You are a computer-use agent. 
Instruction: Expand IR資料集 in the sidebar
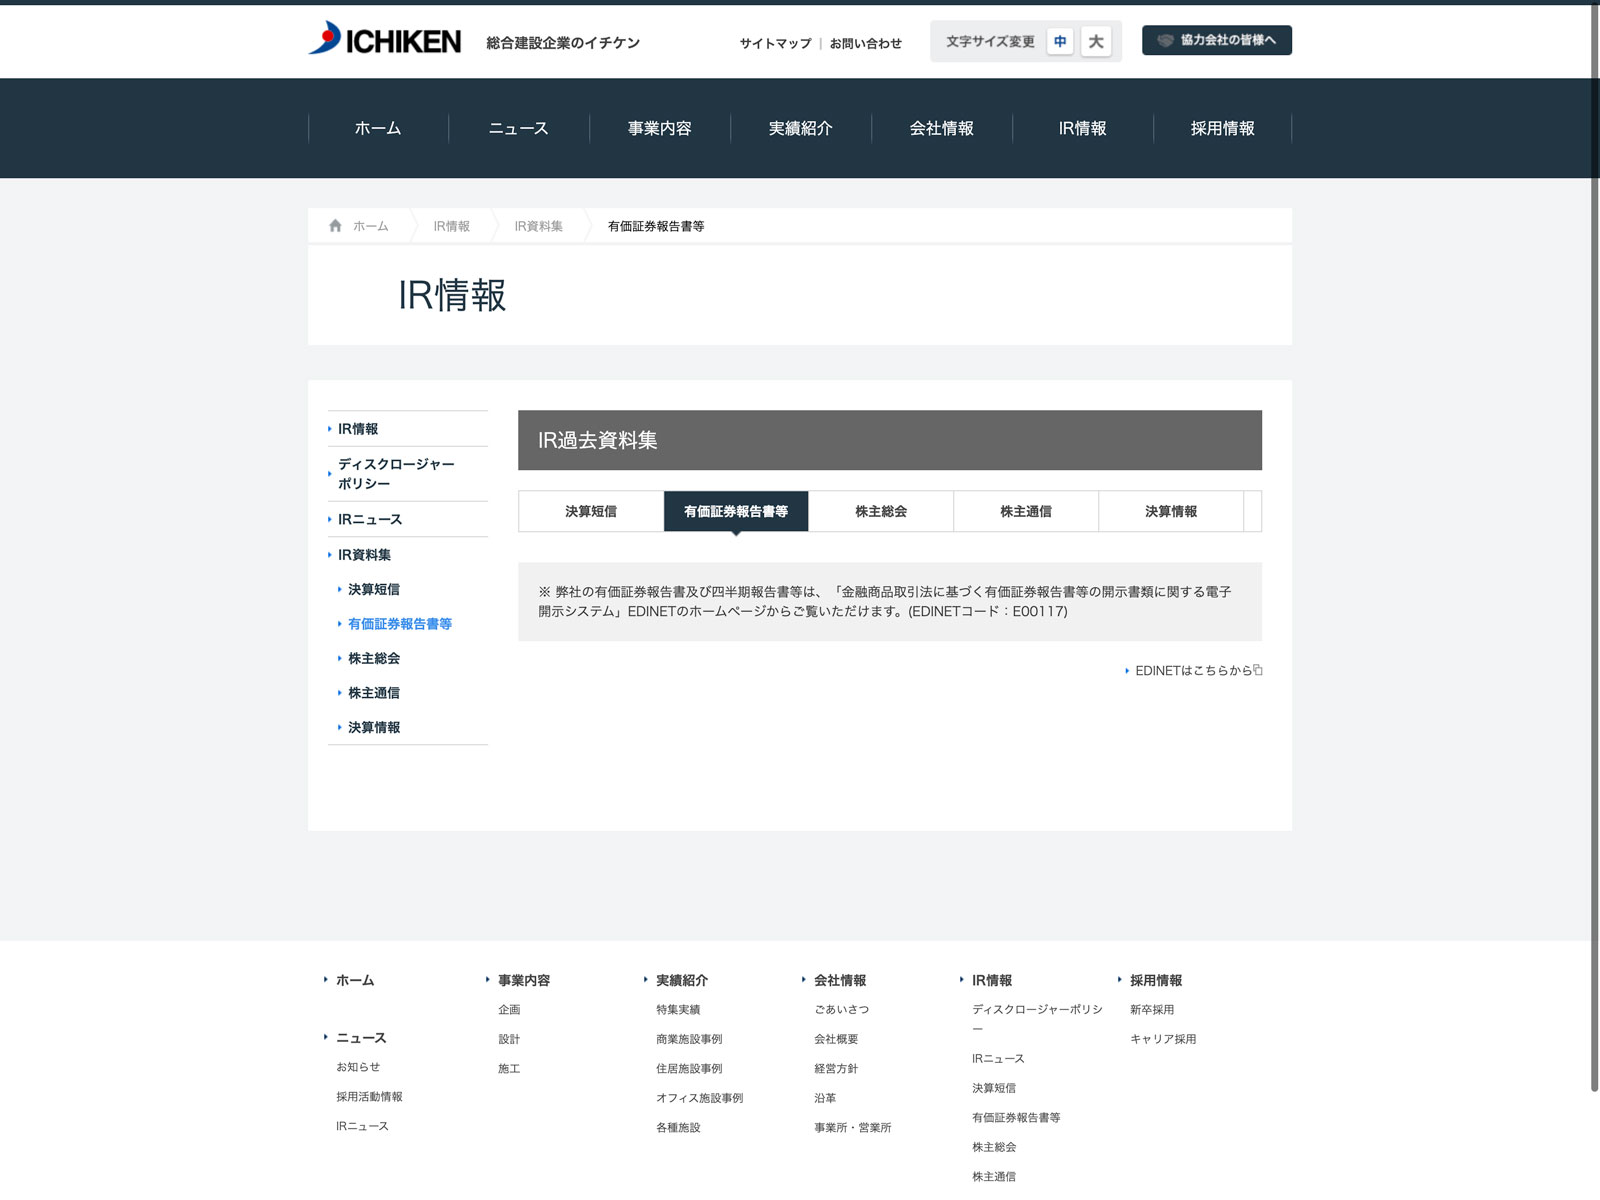coord(364,555)
